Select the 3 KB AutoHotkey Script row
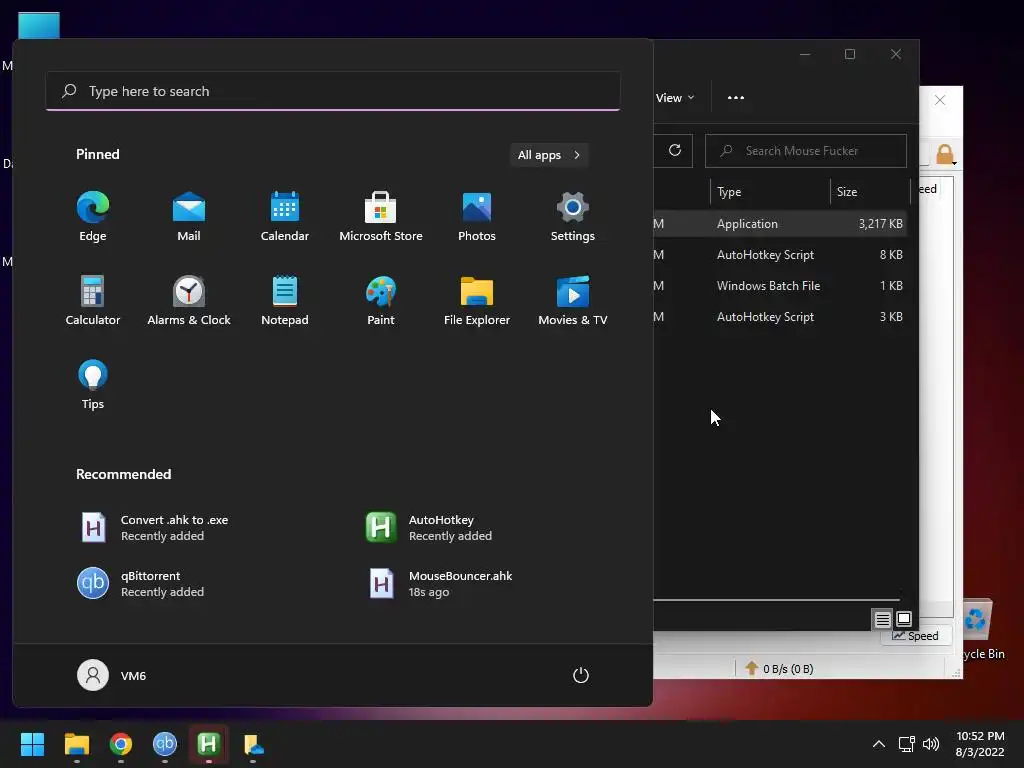The image size is (1024, 768). tap(780, 317)
